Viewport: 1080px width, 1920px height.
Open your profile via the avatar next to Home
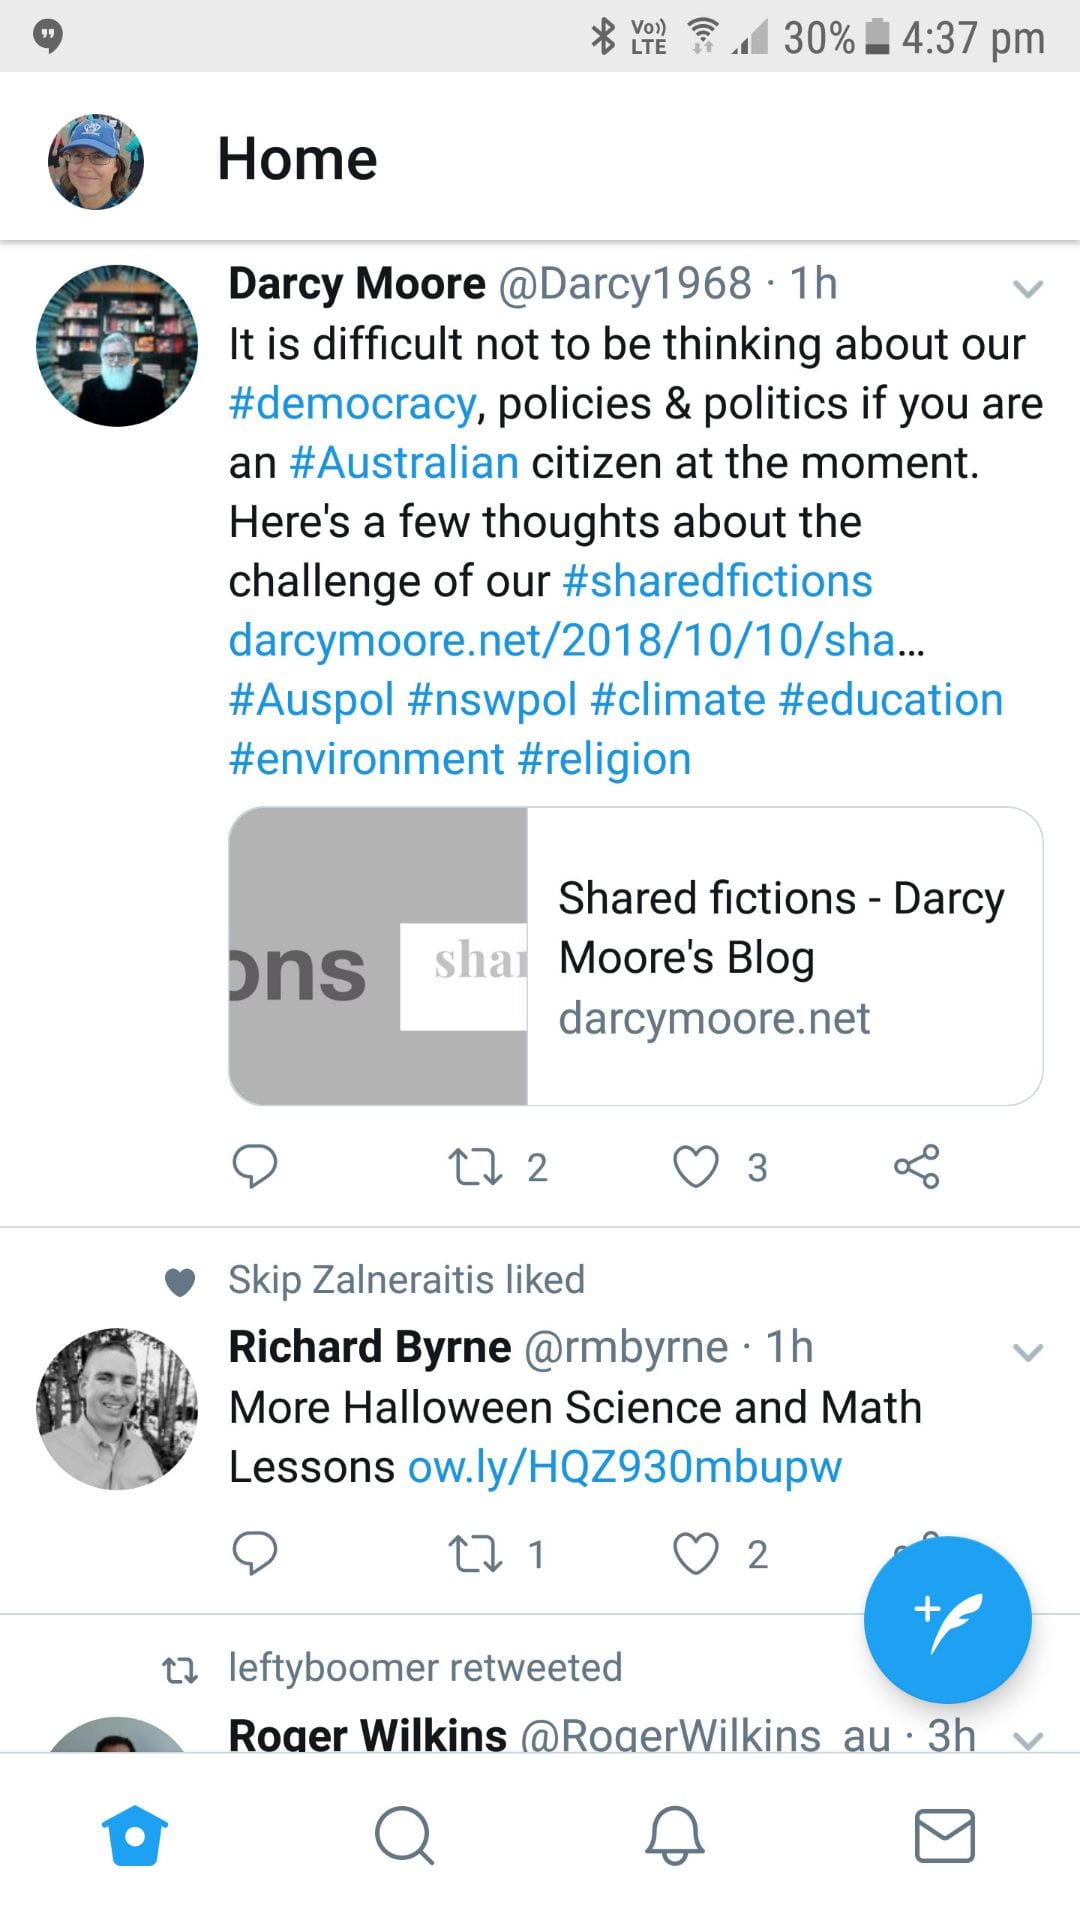point(95,160)
